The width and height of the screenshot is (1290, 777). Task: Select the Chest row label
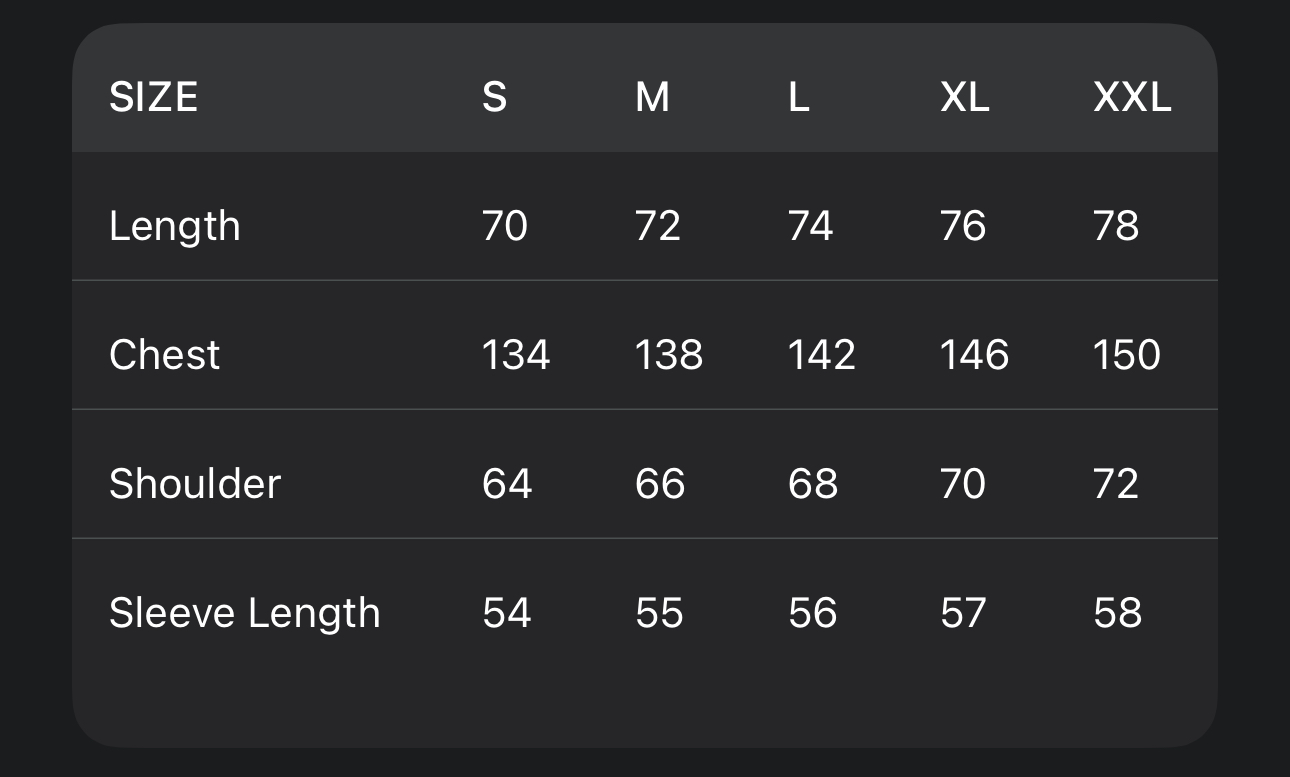(164, 356)
